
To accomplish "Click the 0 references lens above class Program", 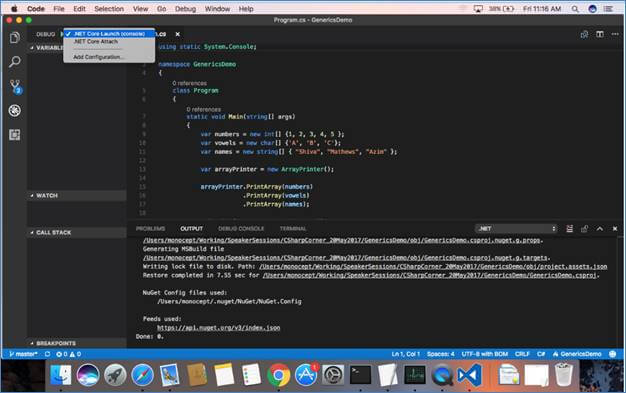I will click(x=190, y=83).
